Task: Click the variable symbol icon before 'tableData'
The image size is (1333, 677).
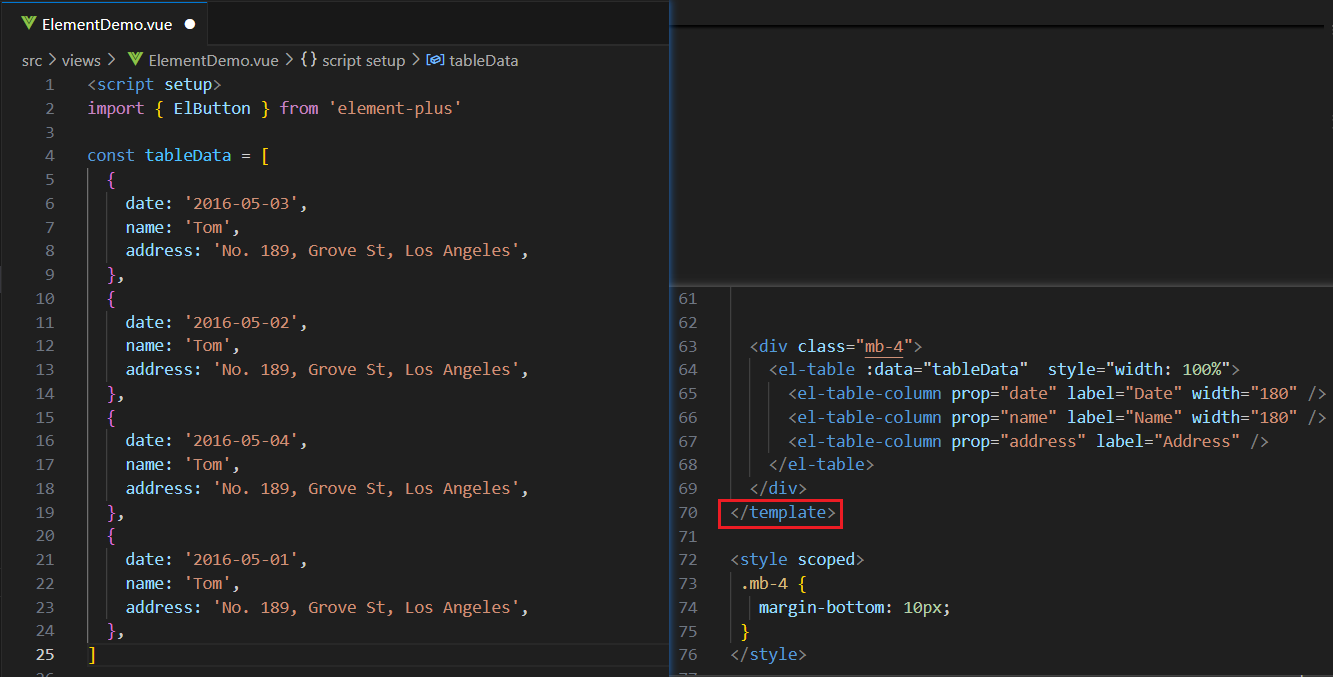Action: [435, 60]
